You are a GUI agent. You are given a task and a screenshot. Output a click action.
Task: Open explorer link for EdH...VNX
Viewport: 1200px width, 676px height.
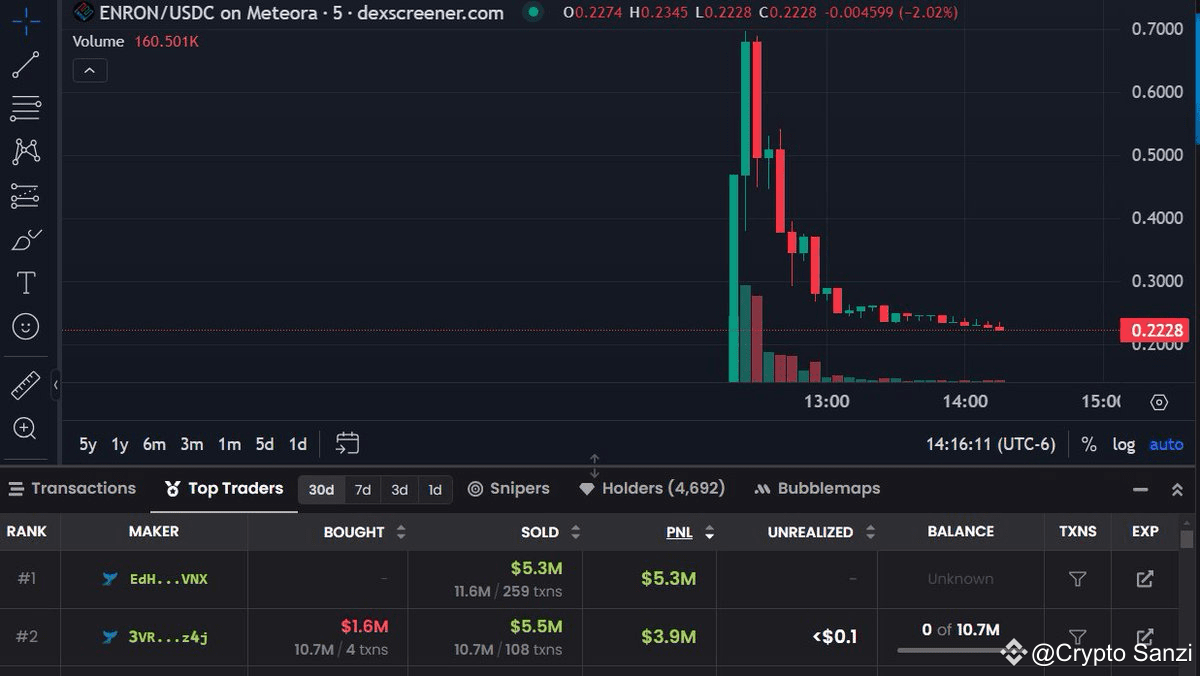click(1145, 579)
